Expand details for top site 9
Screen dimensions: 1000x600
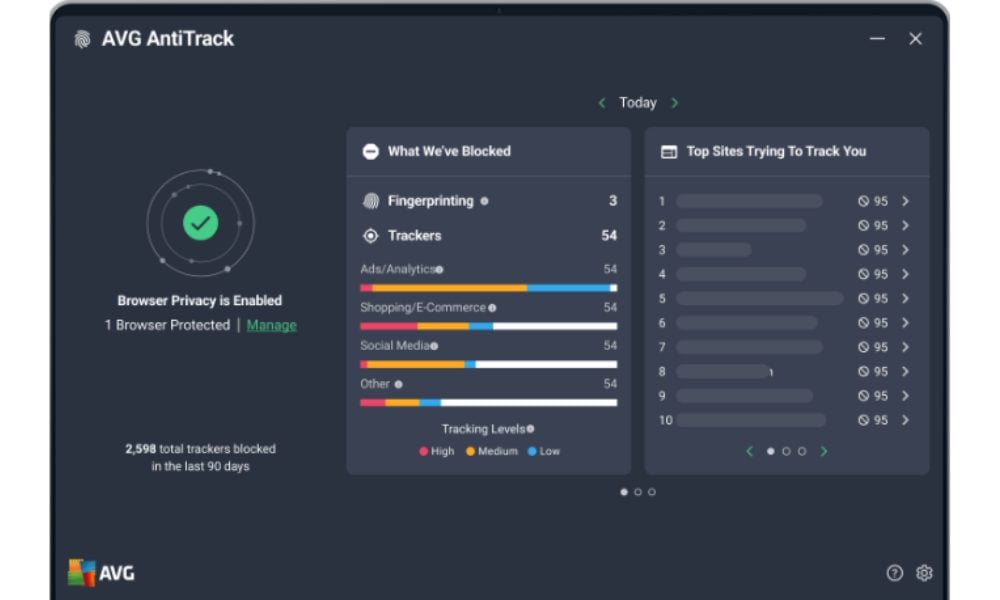[x=906, y=395]
